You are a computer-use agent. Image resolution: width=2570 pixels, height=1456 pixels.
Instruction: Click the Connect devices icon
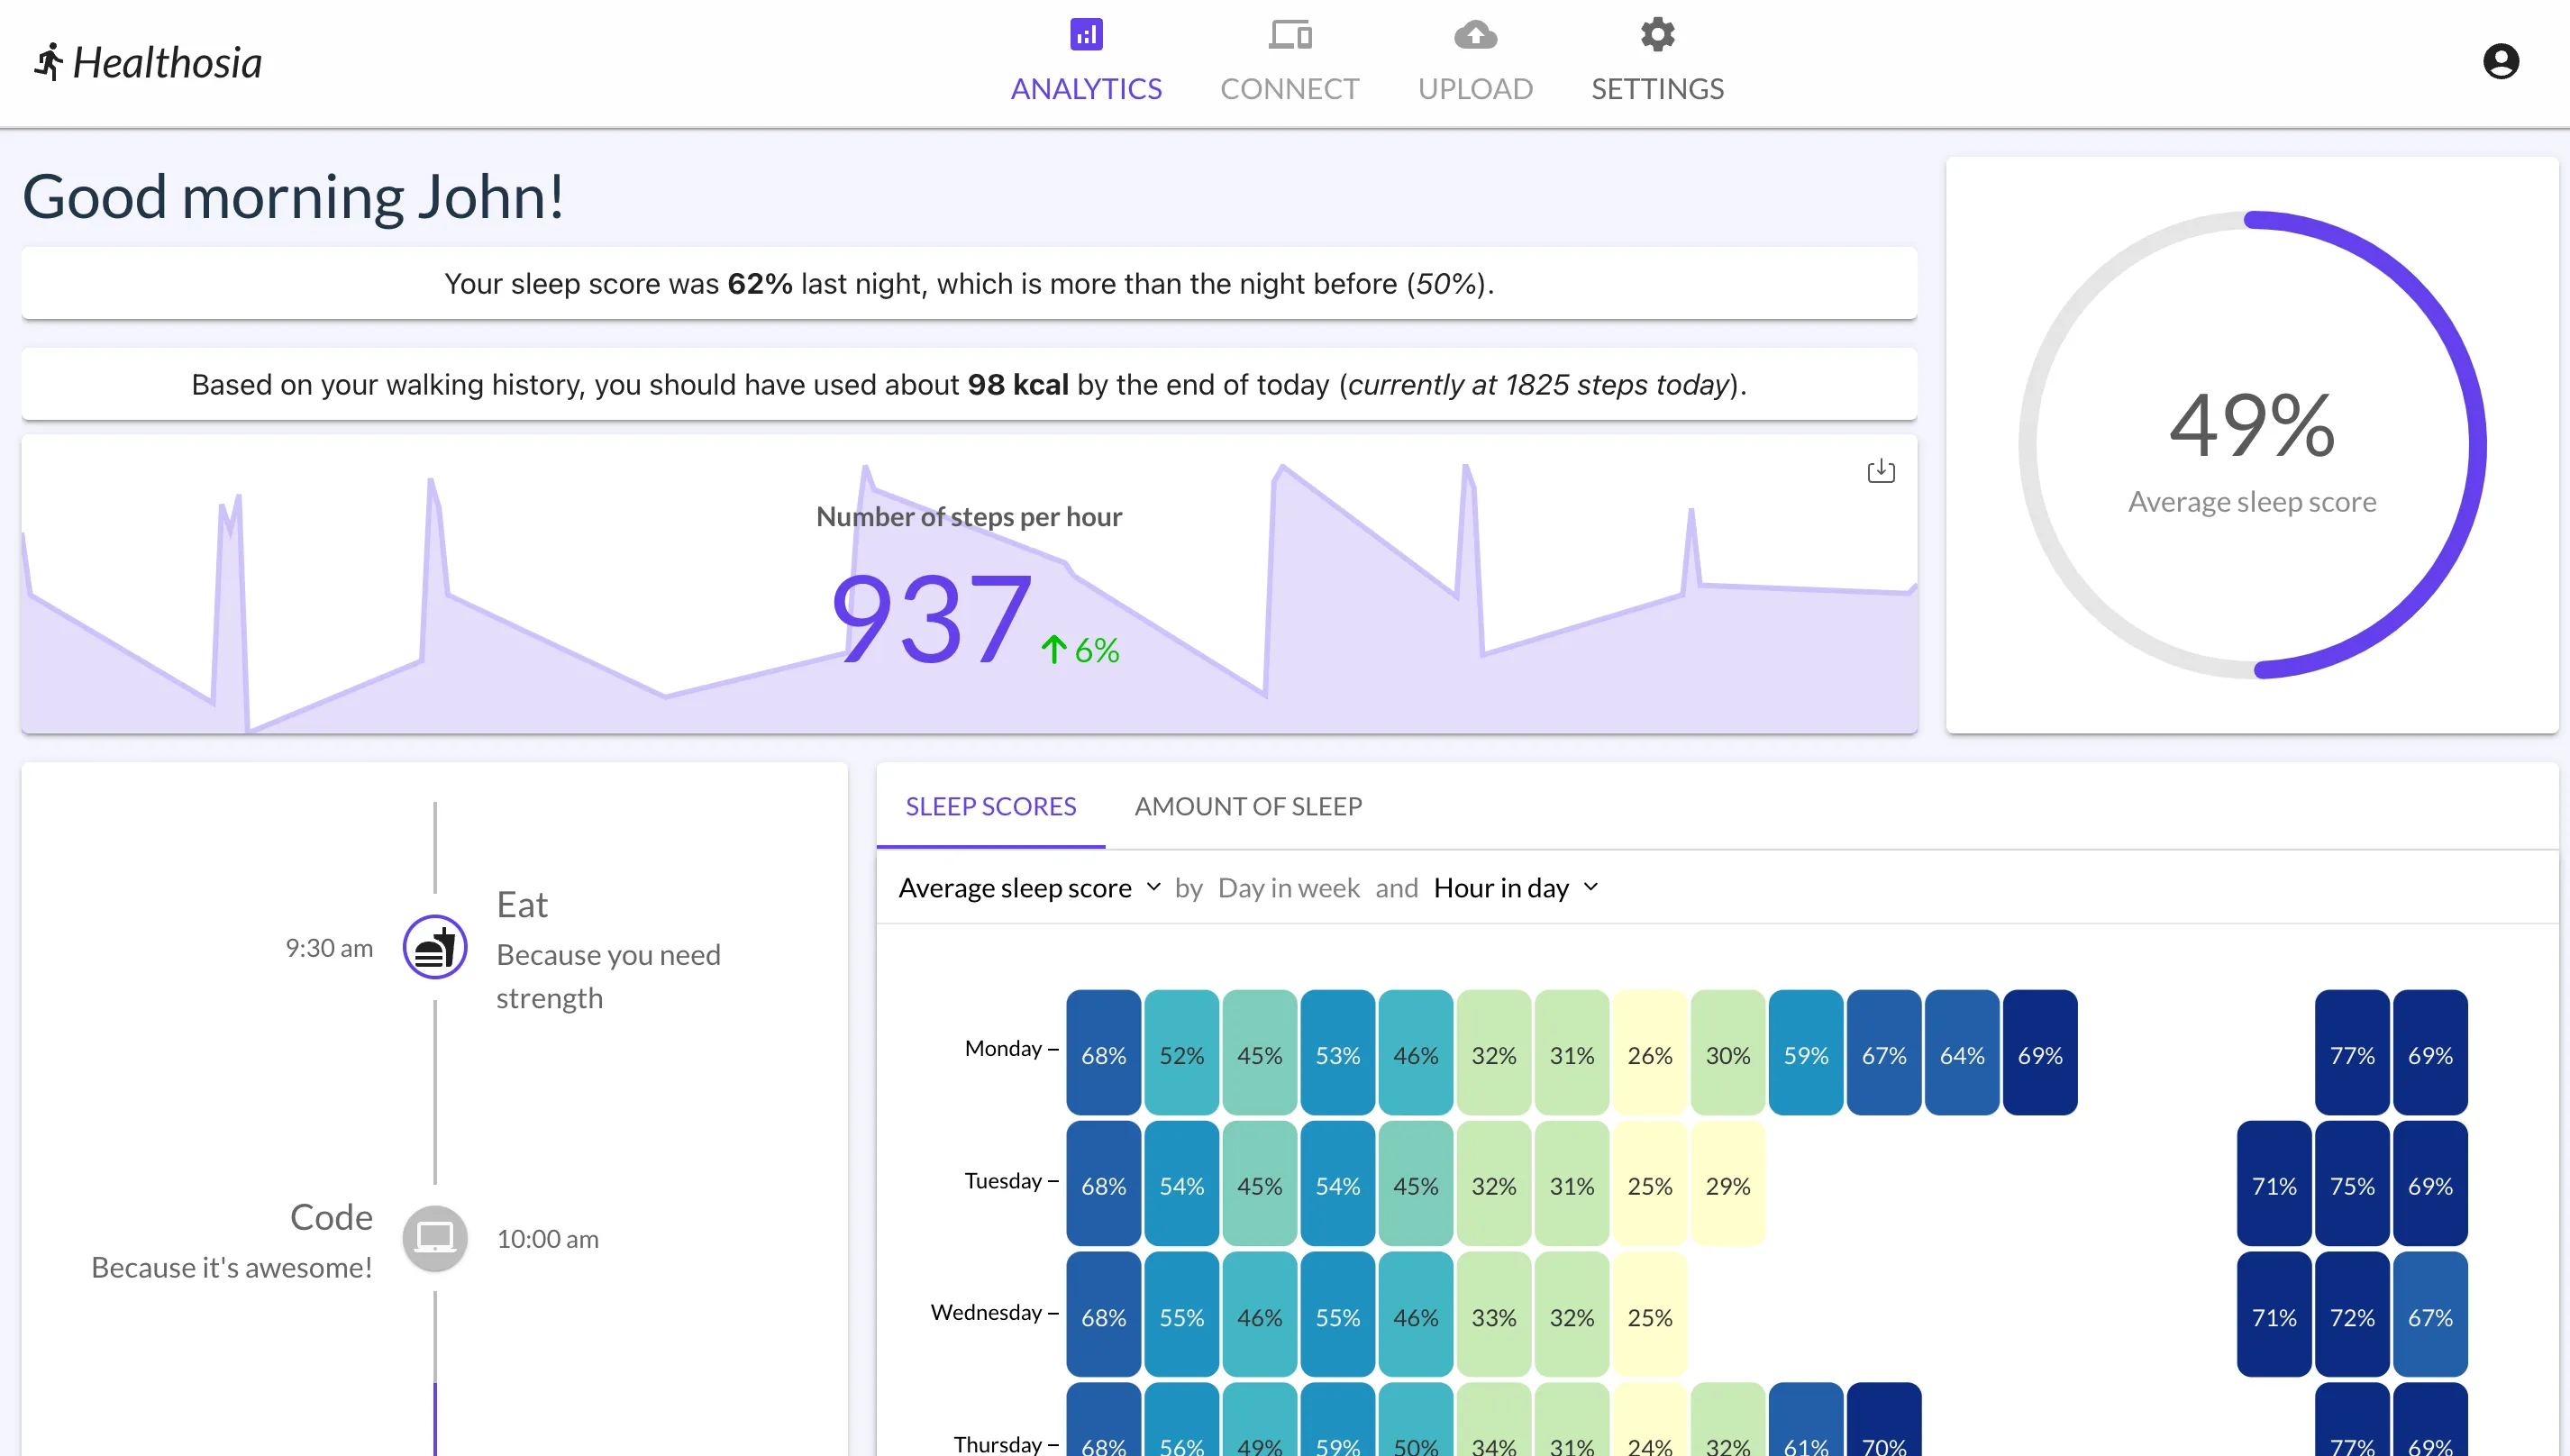pyautogui.click(x=1290, y=34)
